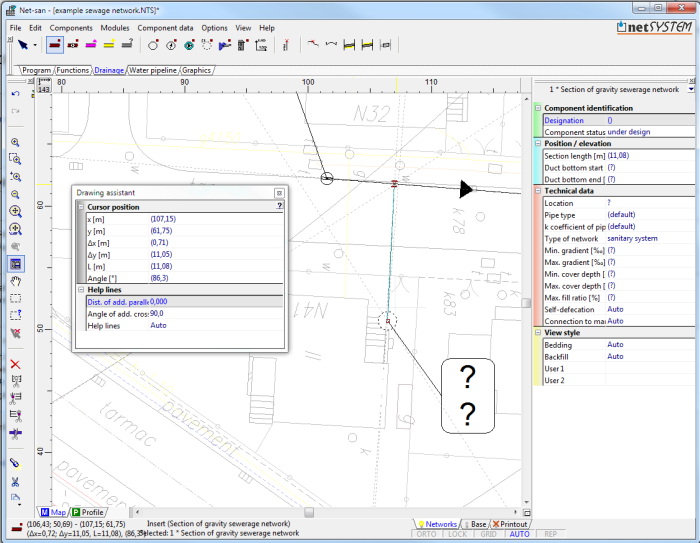
Task: Toggle GRID mode in status bar
Action: 488,534
